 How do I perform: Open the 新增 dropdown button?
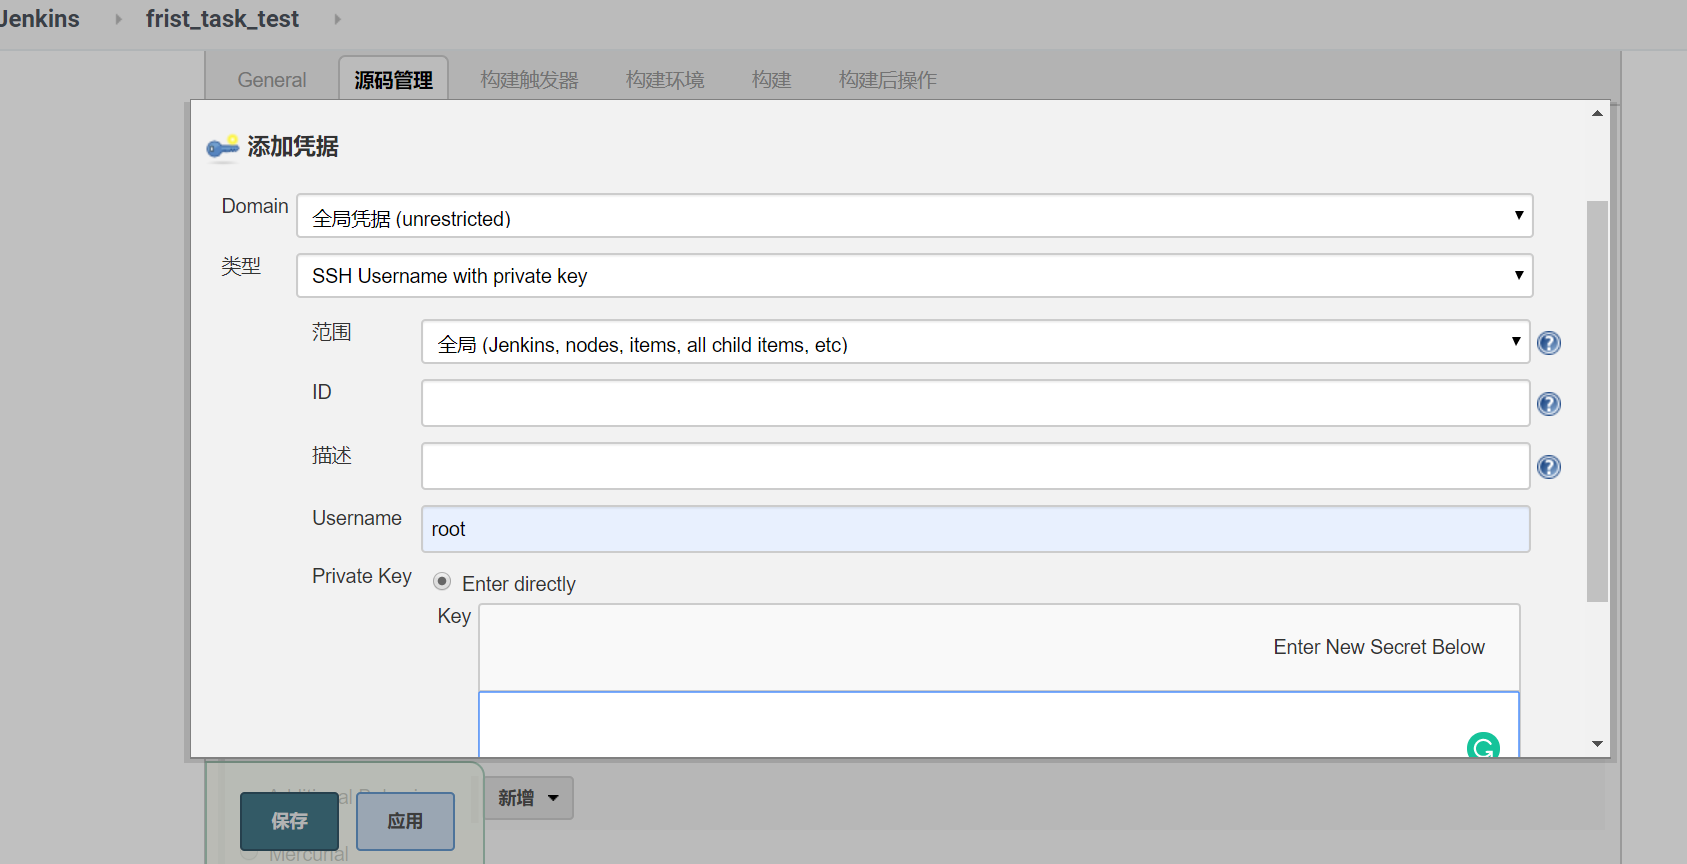click(x=528, y=798)
